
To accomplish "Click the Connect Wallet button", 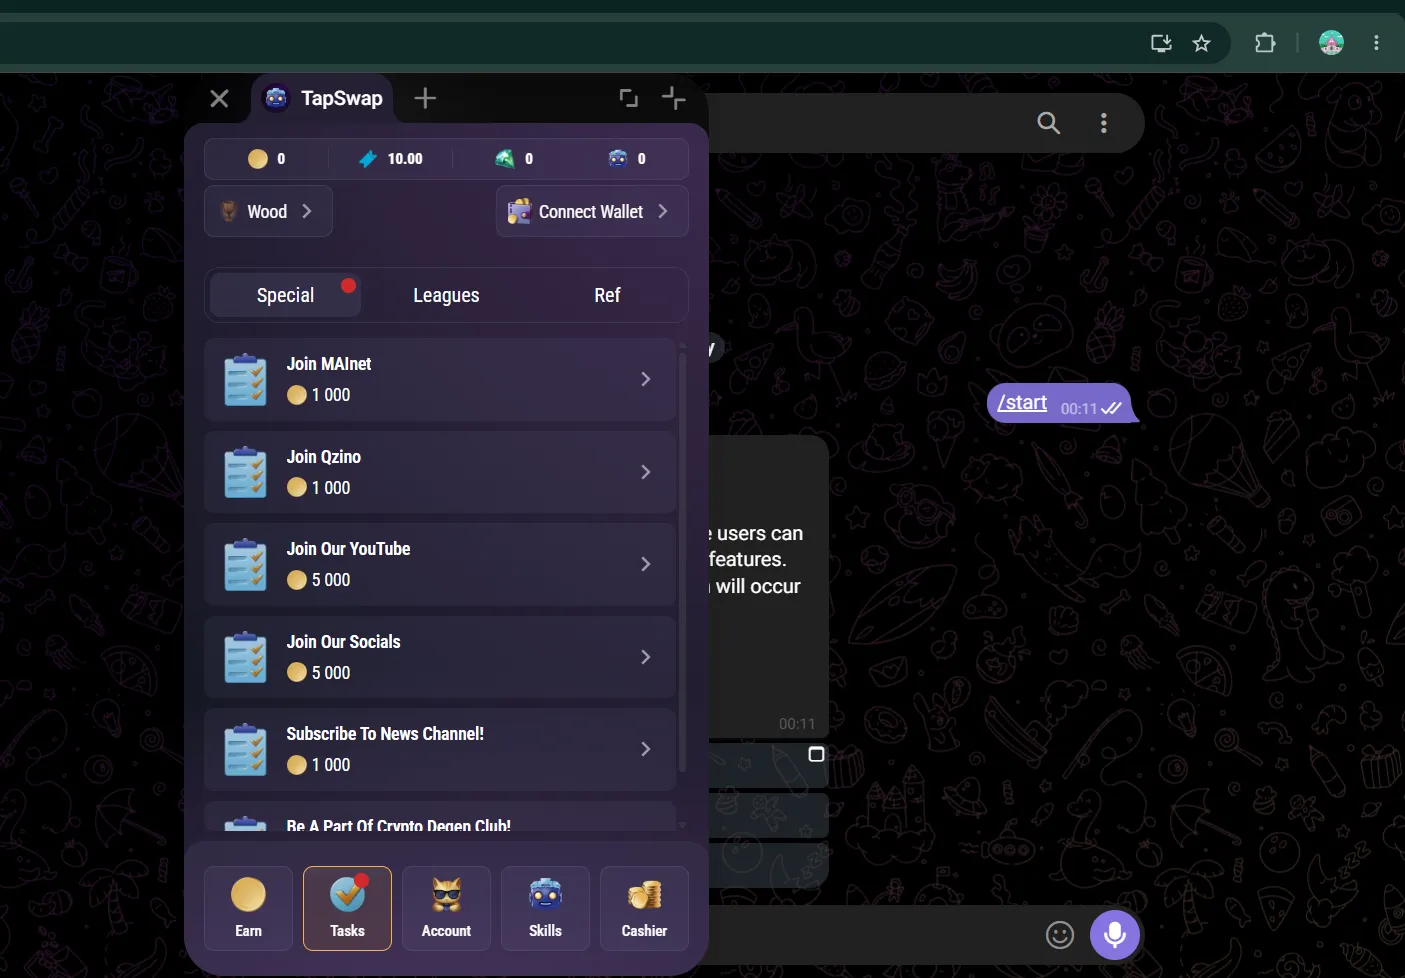I will (592, 211).
